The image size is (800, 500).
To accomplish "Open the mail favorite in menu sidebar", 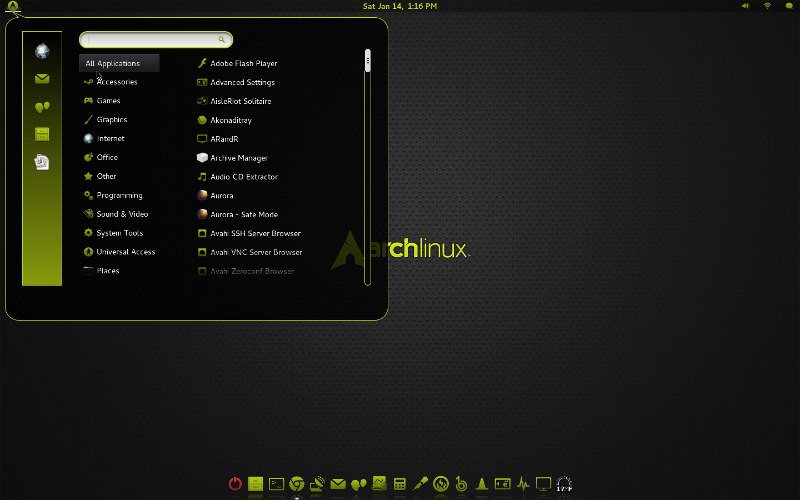I will click(x=42, y=79).
